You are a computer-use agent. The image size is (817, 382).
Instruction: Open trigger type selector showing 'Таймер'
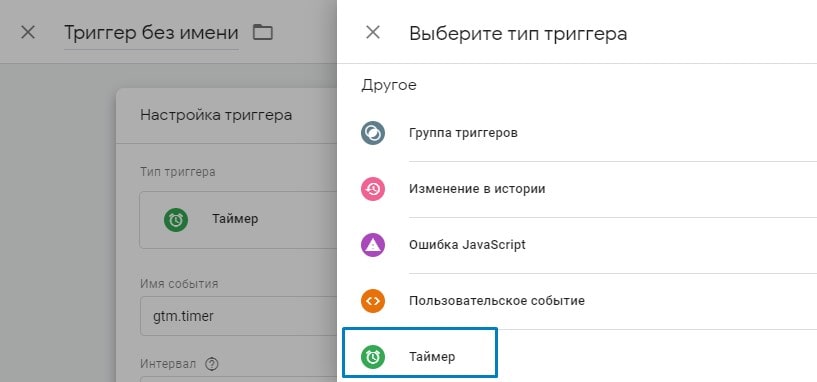(x=238, y=219)
